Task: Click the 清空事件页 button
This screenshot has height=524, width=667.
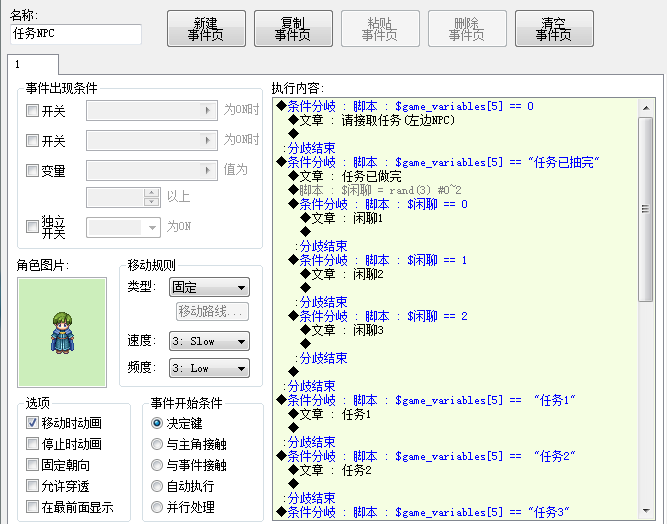Action: point(554,28)
